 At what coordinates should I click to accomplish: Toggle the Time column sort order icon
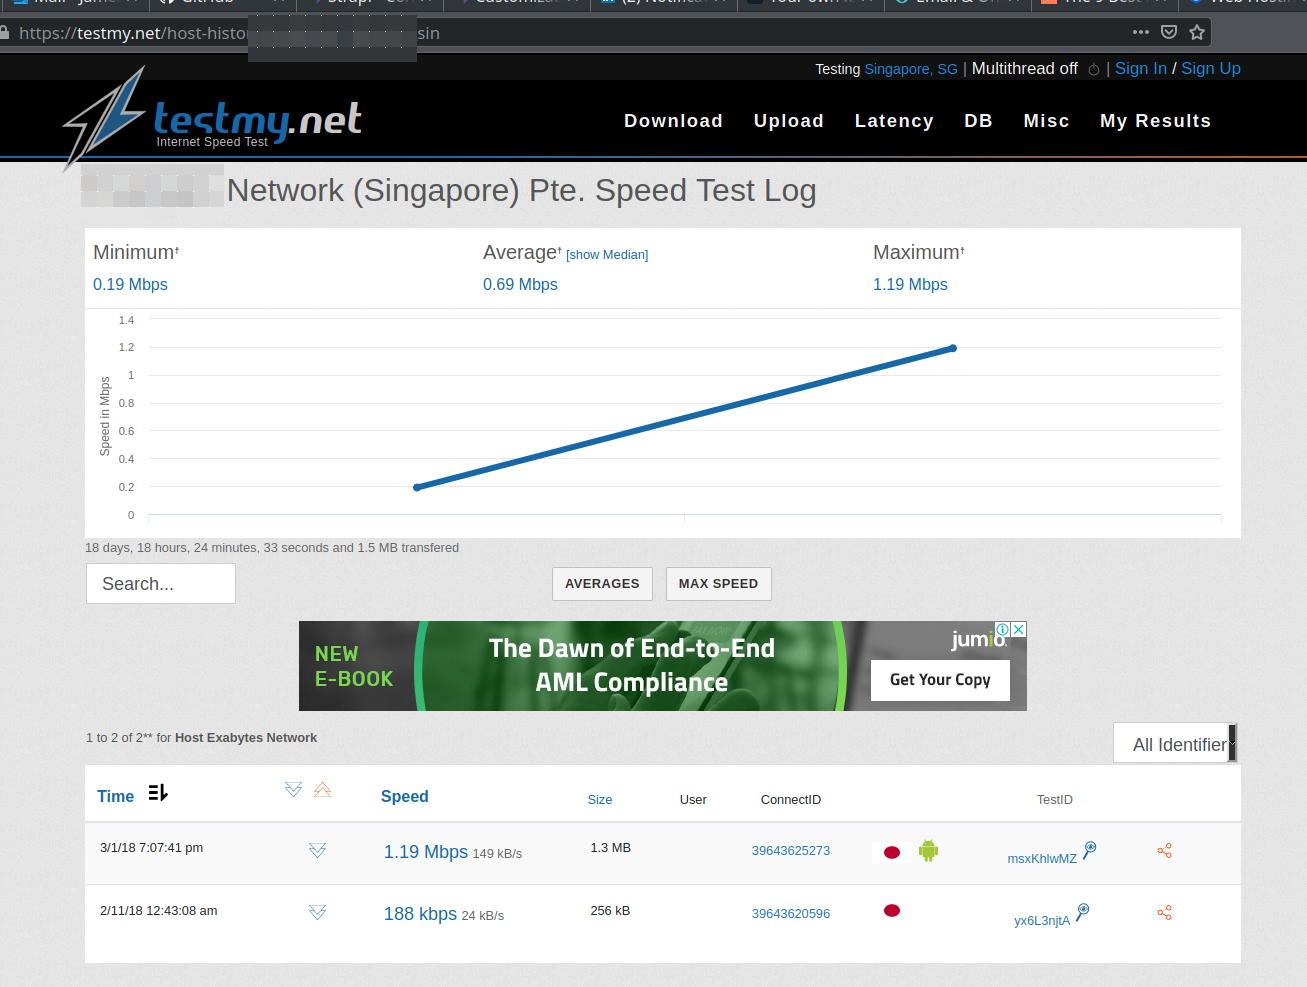pyautogui.click(x=158, y=793)
